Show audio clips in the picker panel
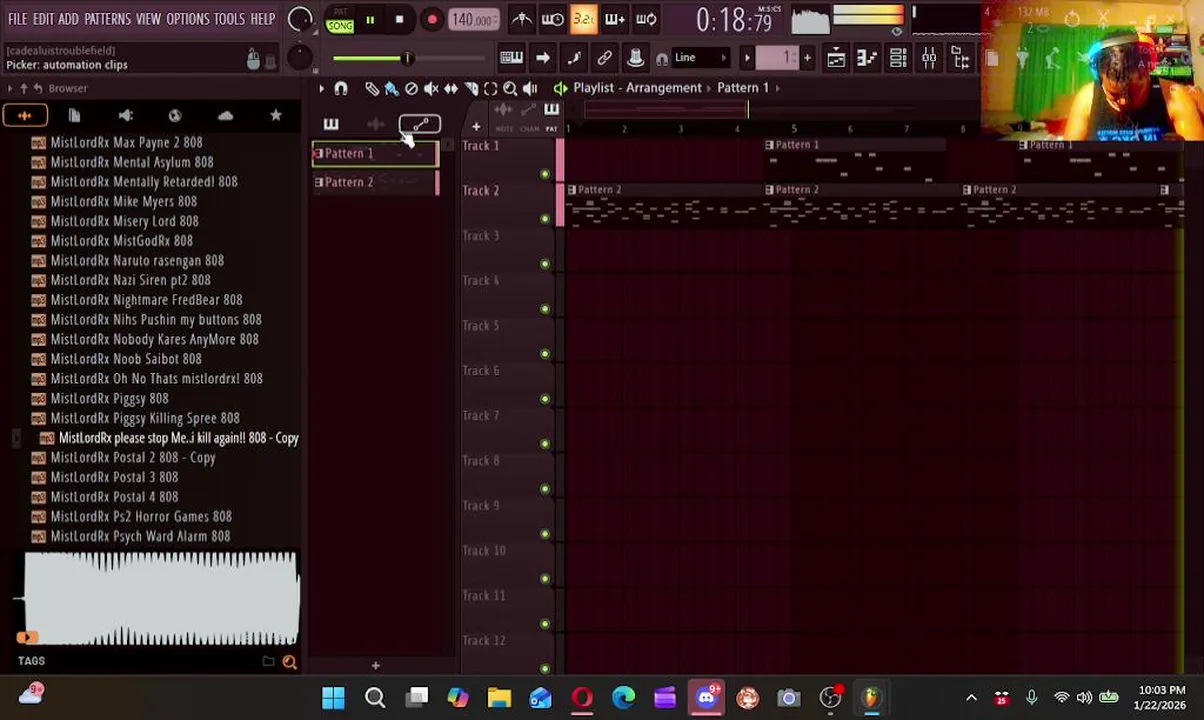 coord(375,124)
